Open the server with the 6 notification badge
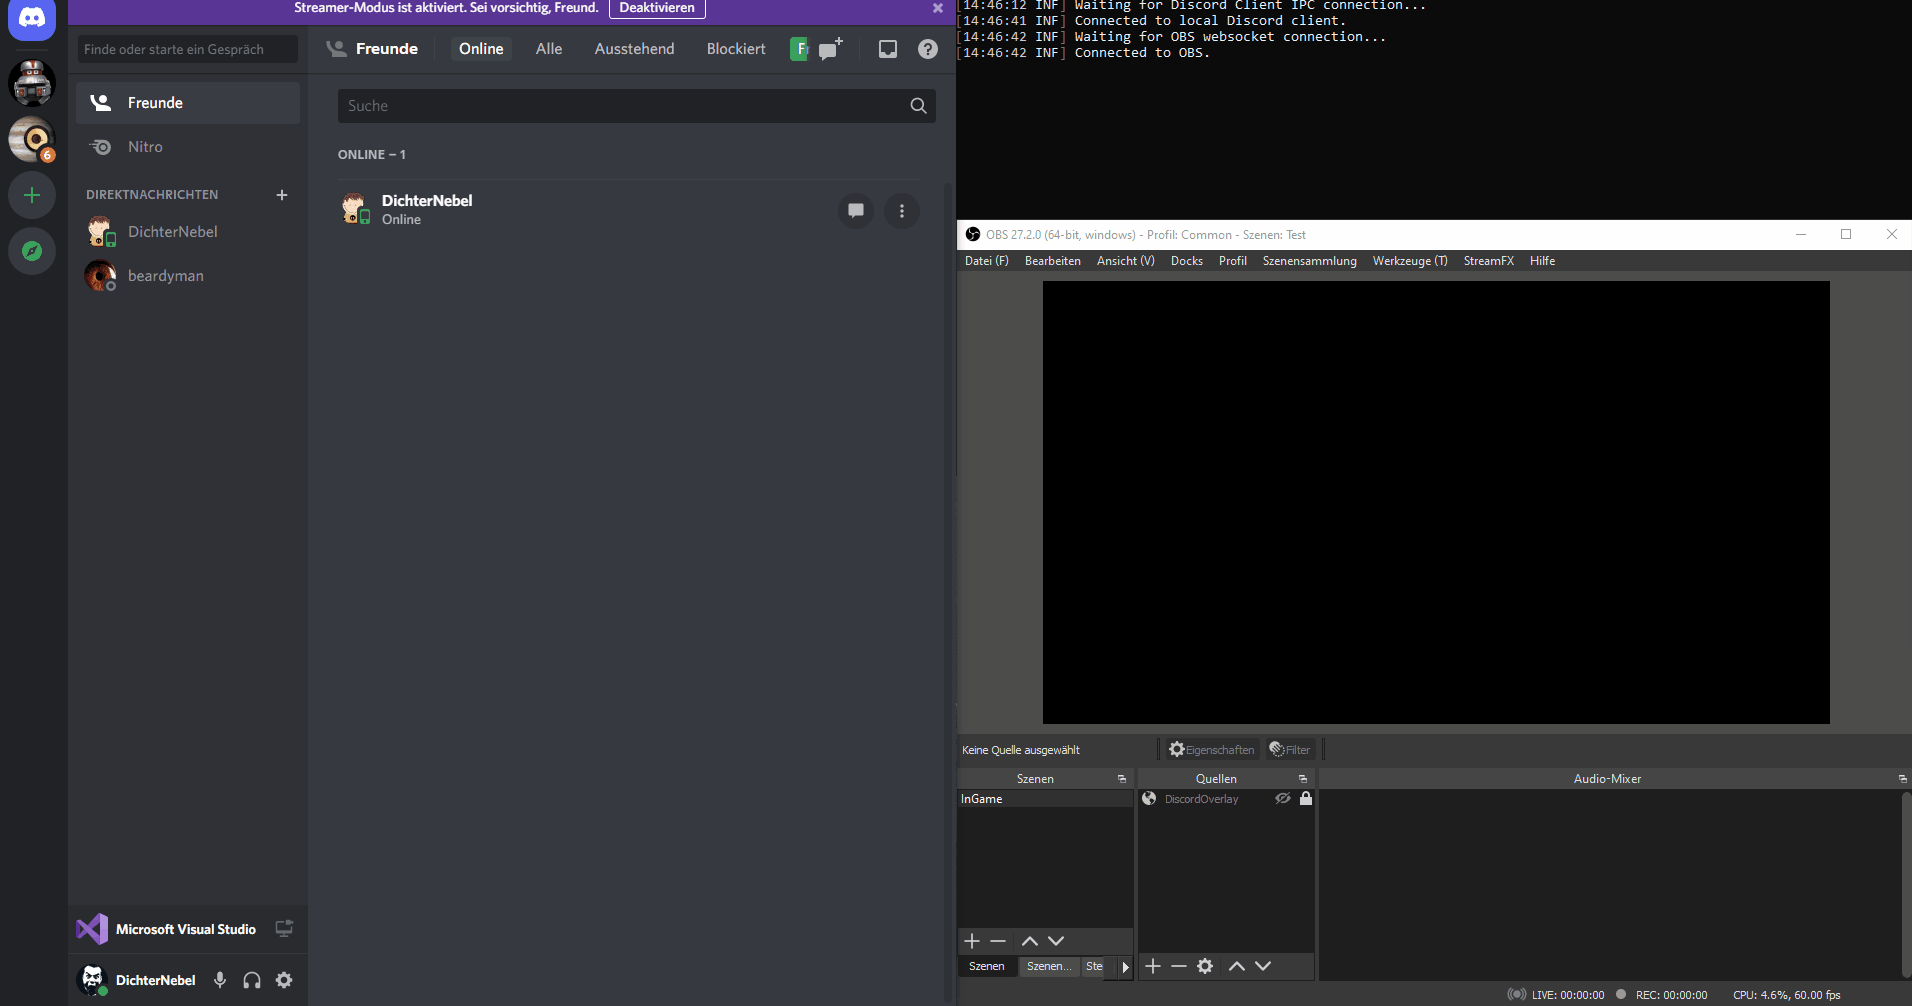This screenshot has height=1006, width=1912. point(32,139)
